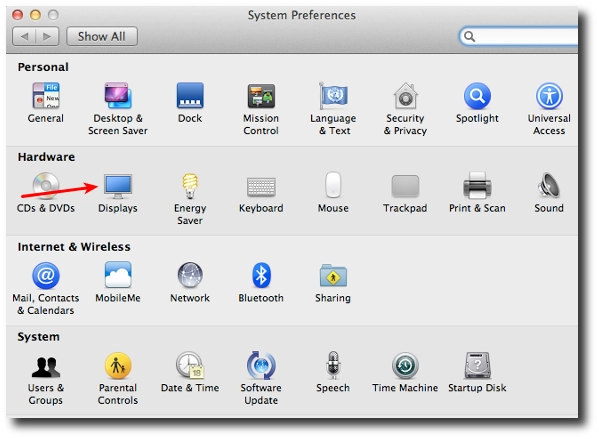Click the Show All button
This screenshot has width=599, height=439.
coord(102,36)
